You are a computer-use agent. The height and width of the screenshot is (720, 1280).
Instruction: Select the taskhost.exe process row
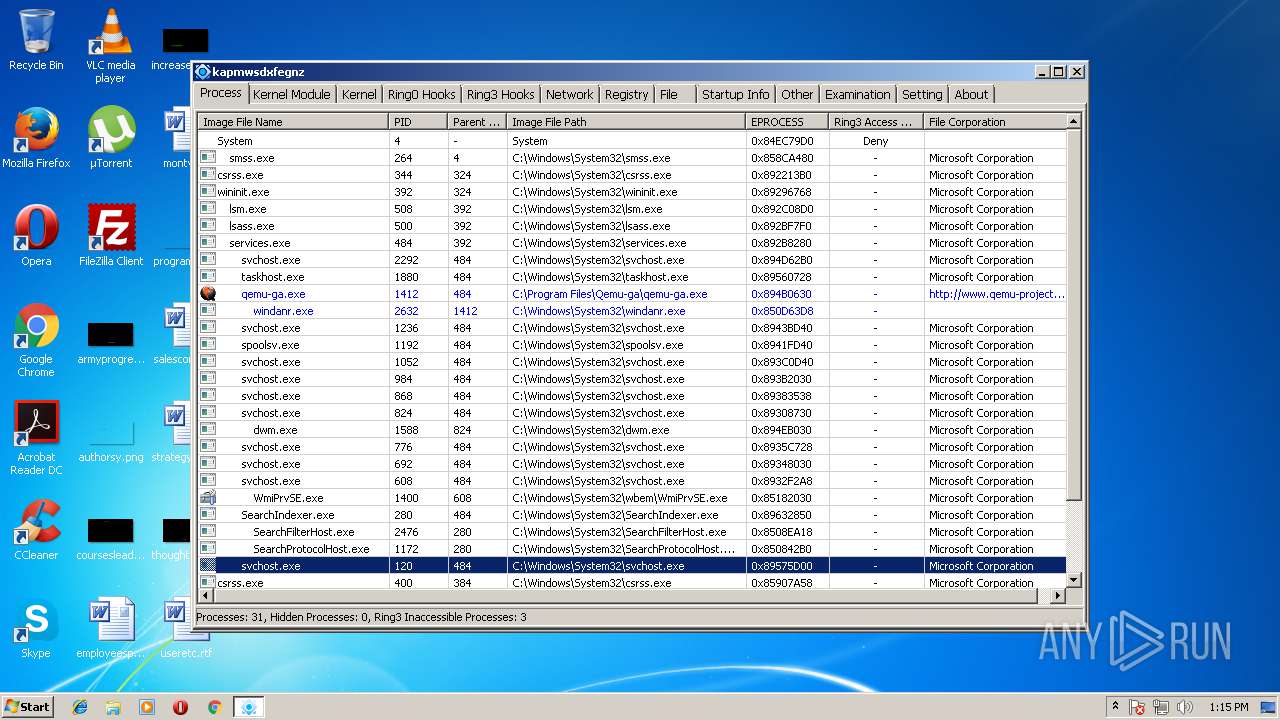tap(632, 277)
